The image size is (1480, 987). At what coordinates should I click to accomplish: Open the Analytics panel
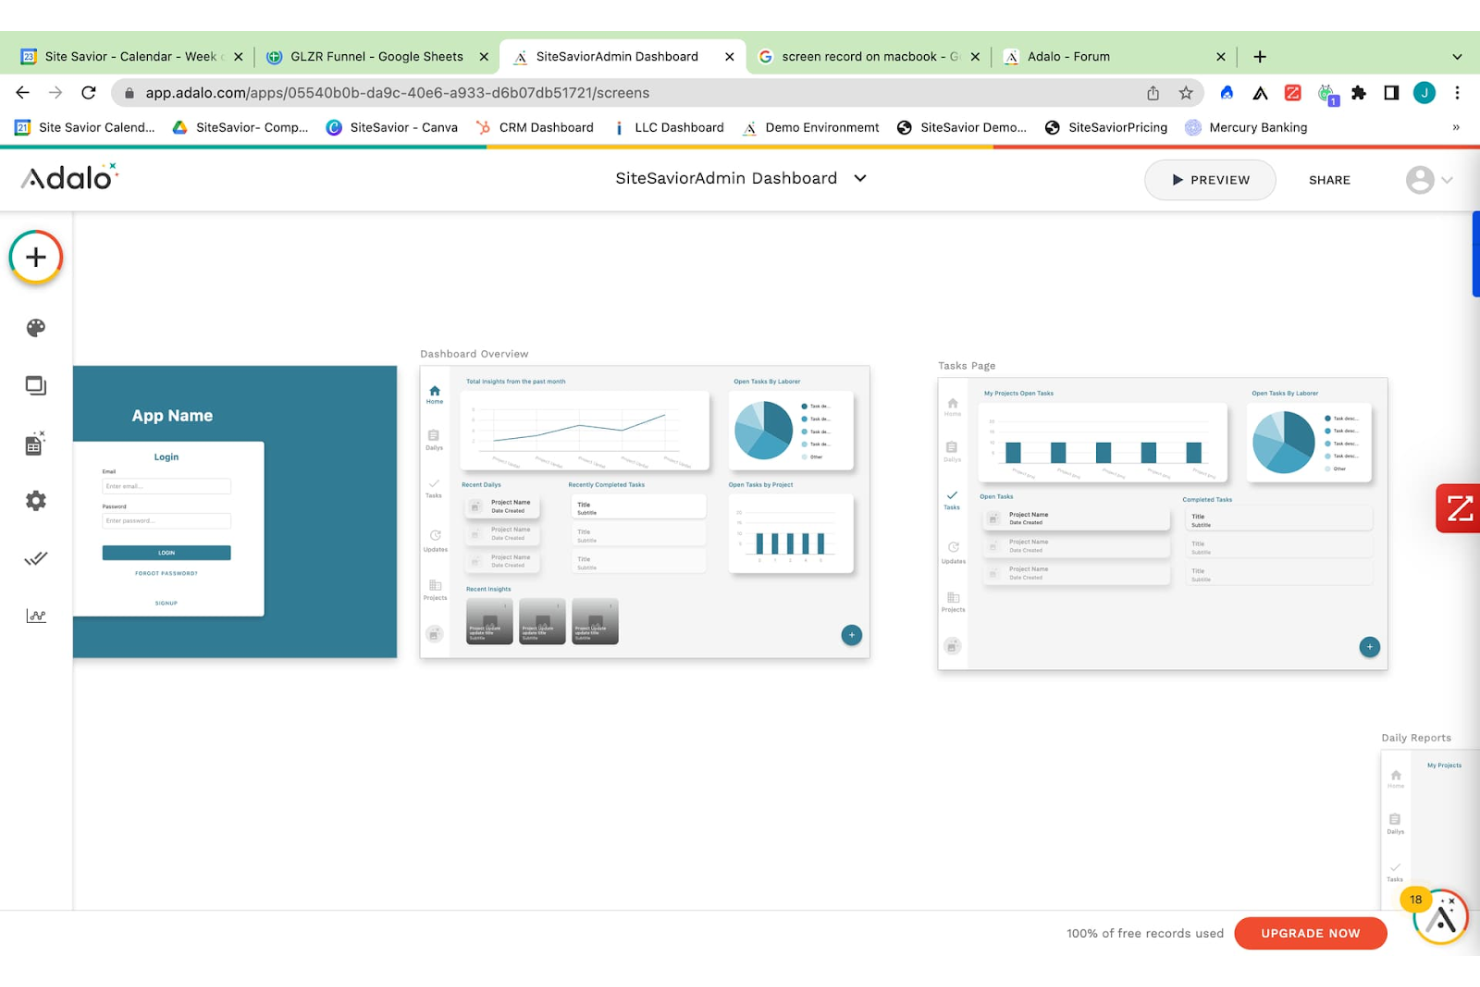coord(35,615)
